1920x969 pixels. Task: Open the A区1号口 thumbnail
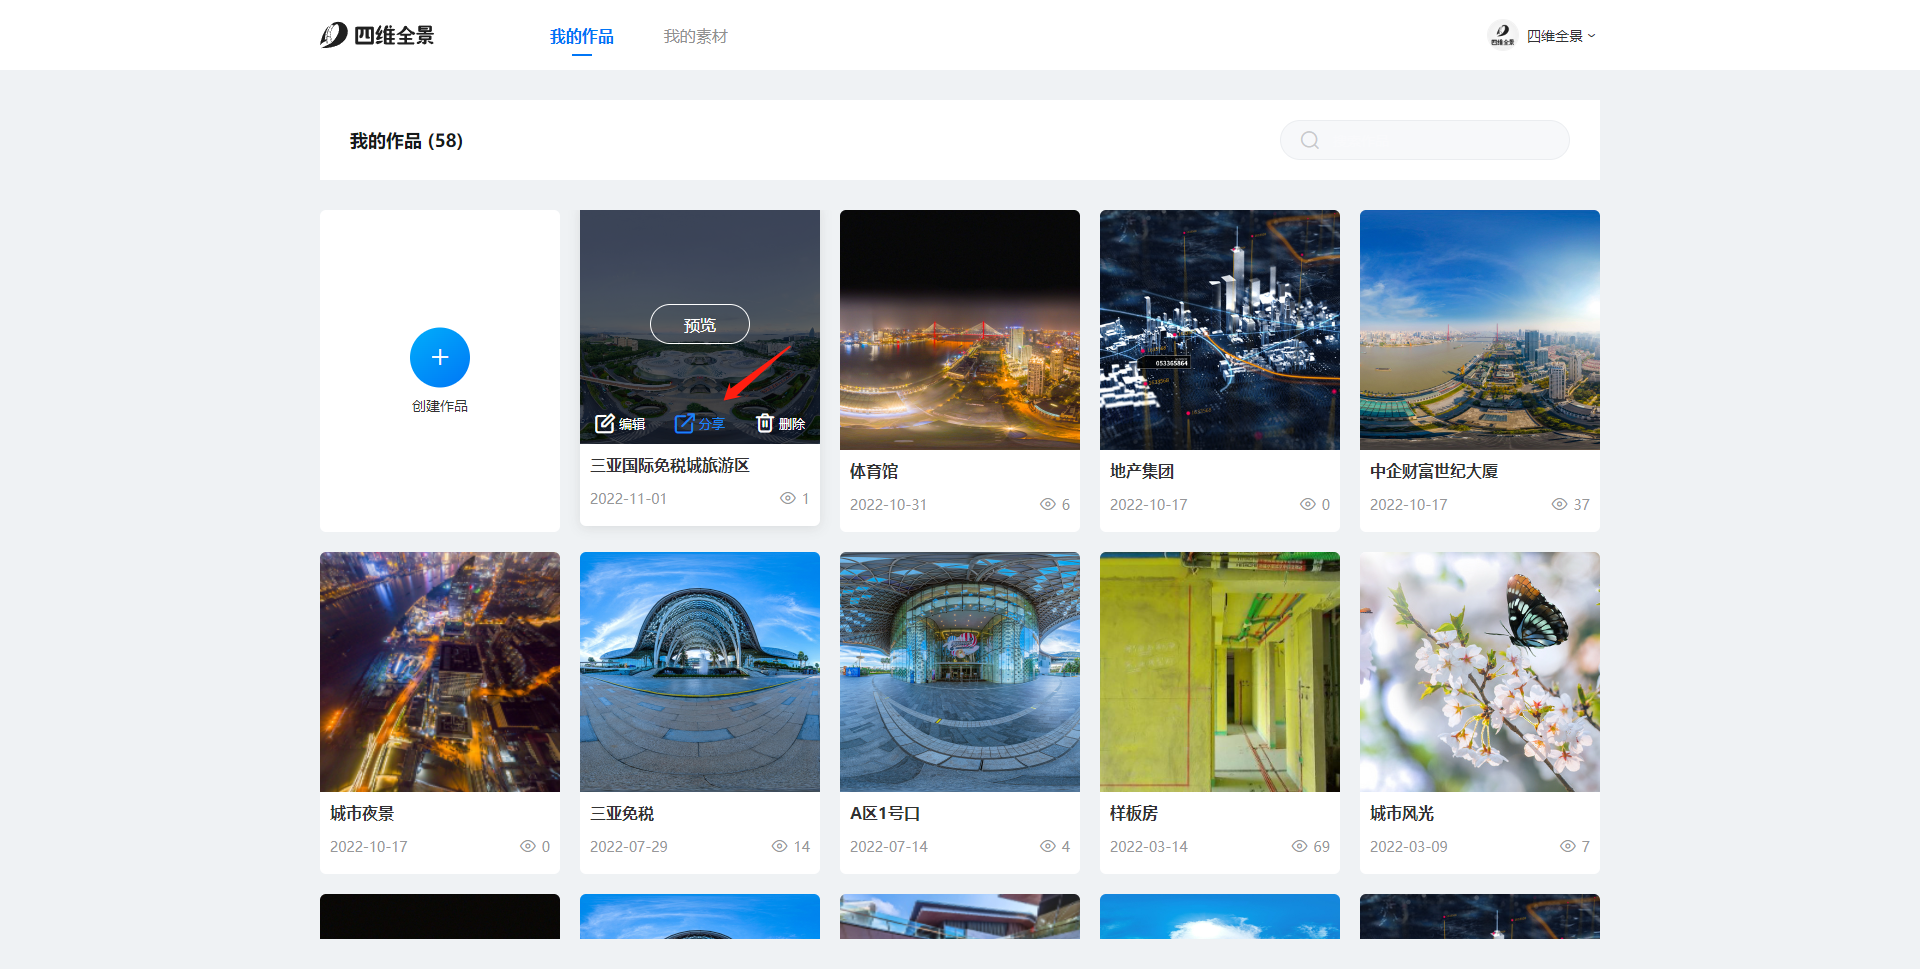click(959, 672)
